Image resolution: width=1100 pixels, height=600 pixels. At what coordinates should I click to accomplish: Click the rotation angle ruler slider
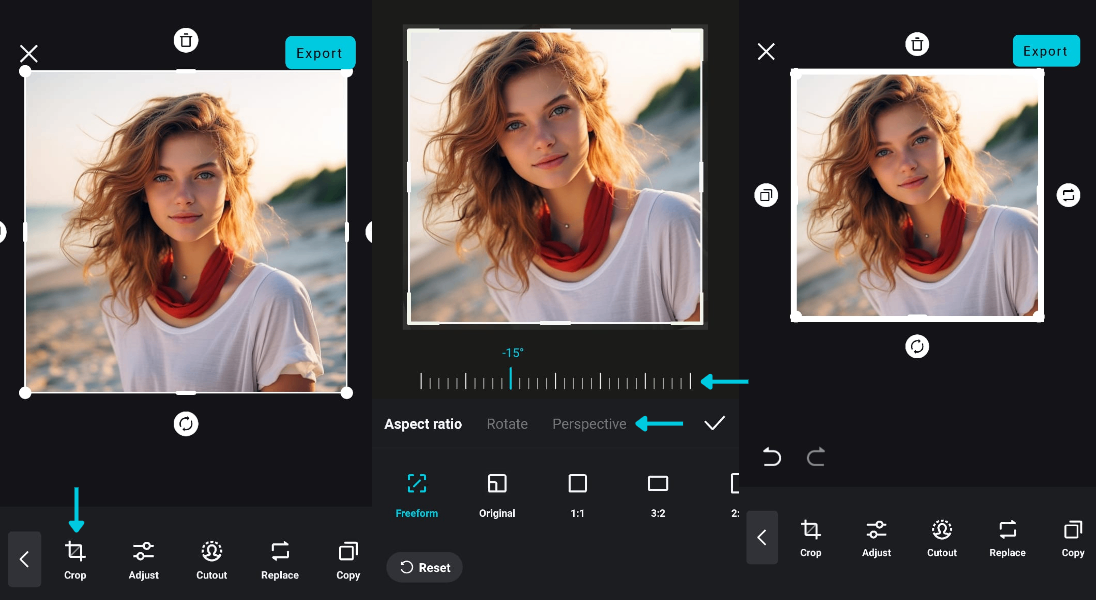(556, 381)
